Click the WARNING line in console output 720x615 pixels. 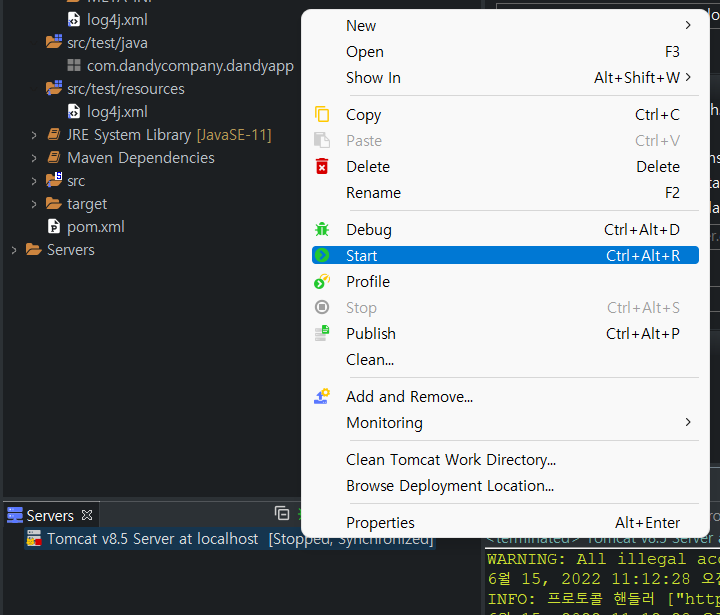(x=603, y=559)
